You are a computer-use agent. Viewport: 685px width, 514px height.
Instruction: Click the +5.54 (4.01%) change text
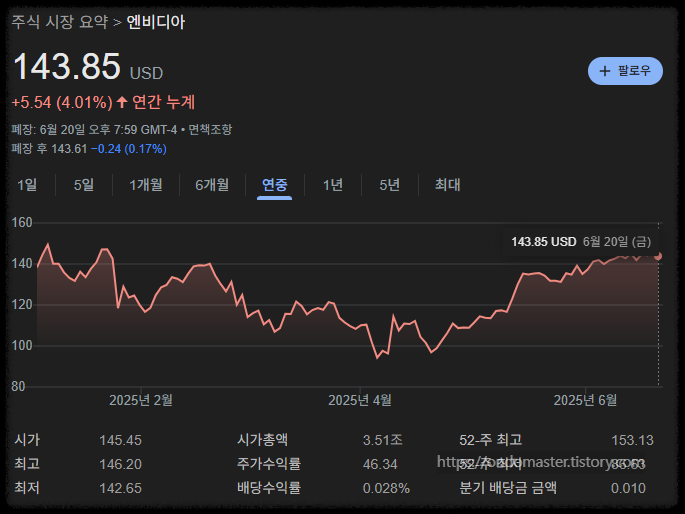click(x=62, y=103)
